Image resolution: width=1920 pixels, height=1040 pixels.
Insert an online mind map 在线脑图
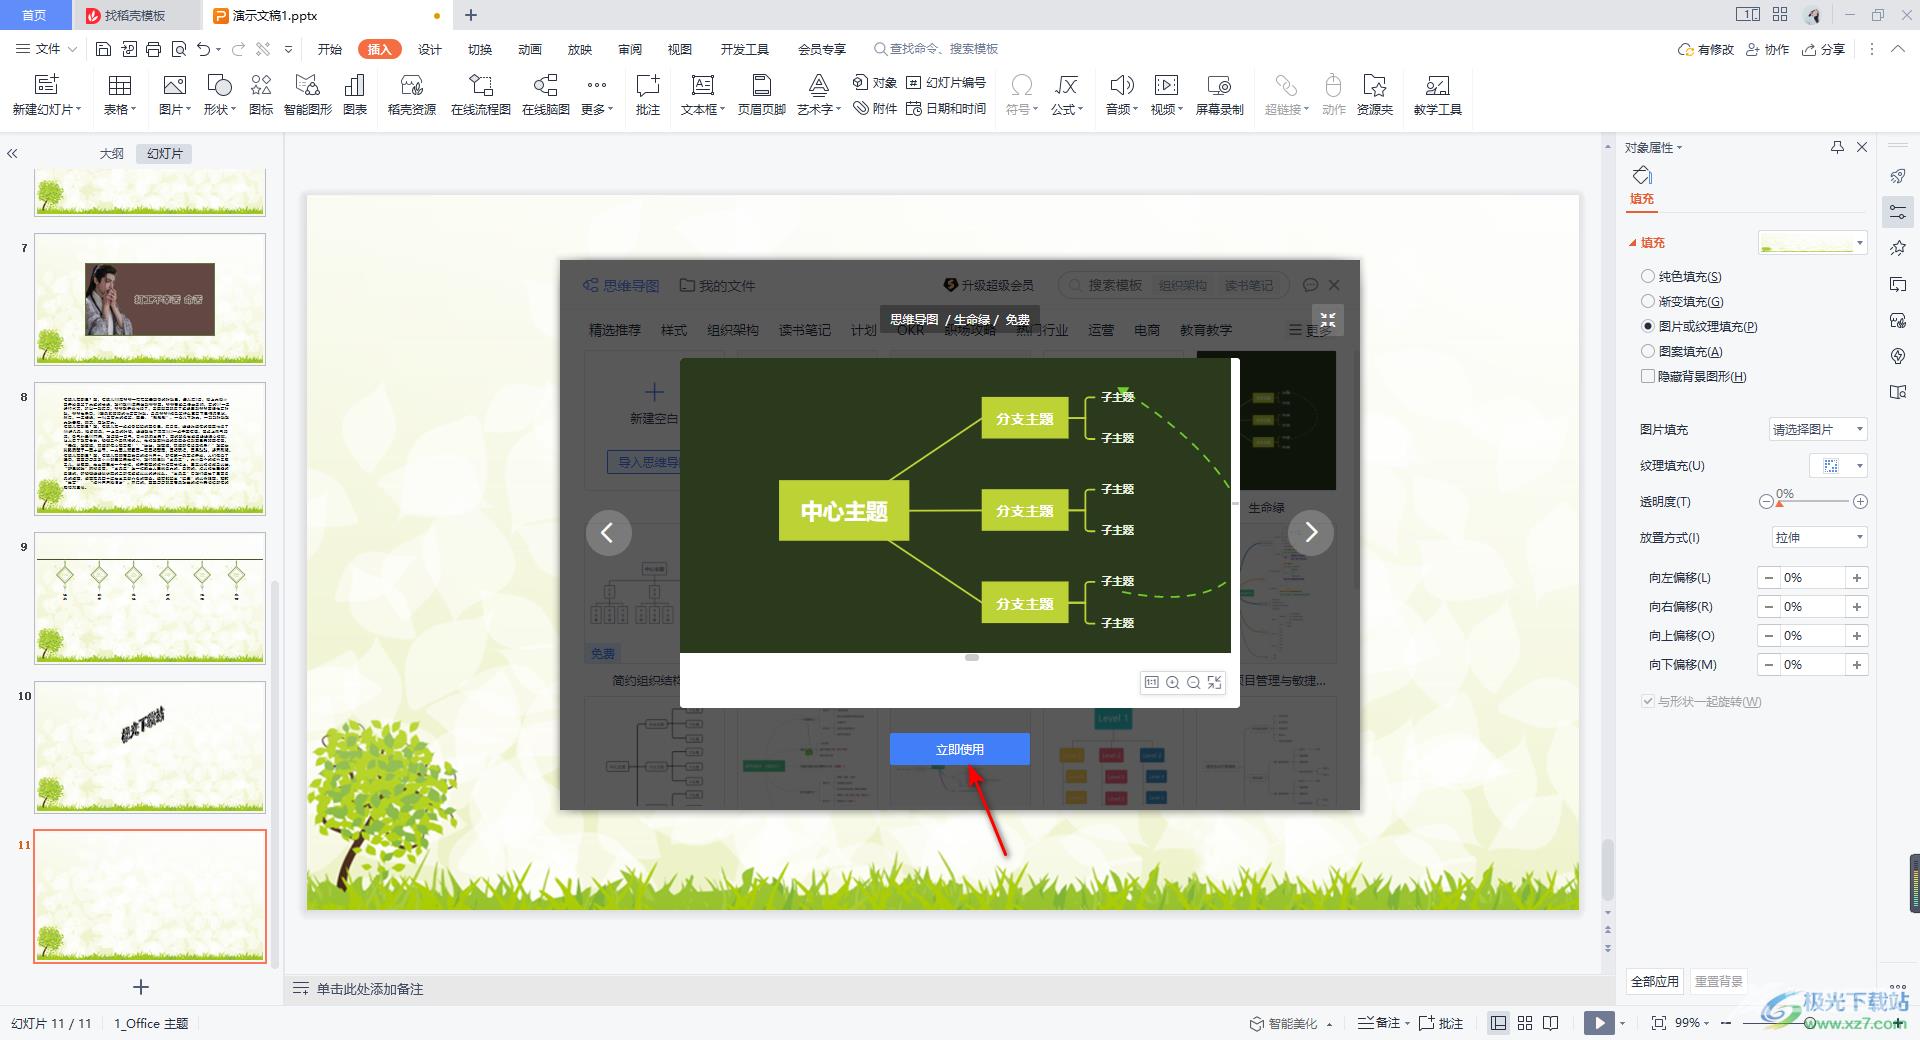[545, 95]
